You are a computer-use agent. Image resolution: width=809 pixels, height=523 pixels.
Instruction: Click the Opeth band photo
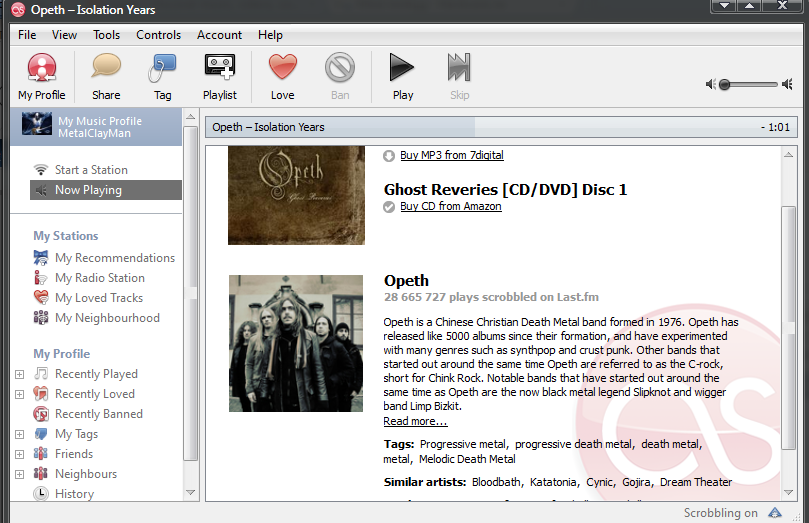296,343
